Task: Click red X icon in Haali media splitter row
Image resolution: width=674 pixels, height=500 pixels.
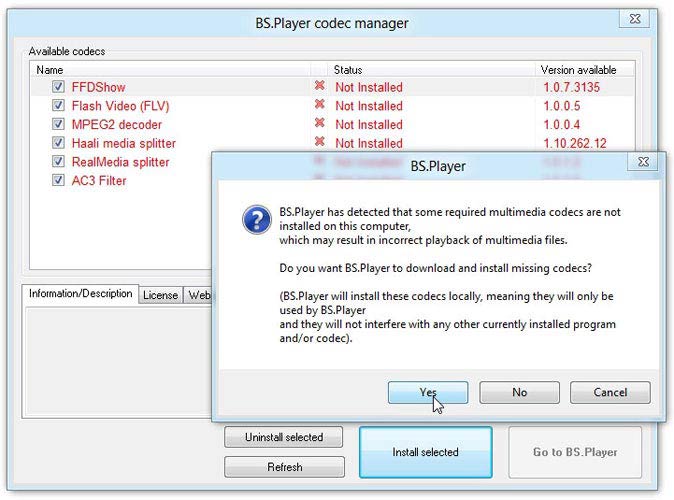Action: [320, 143]
